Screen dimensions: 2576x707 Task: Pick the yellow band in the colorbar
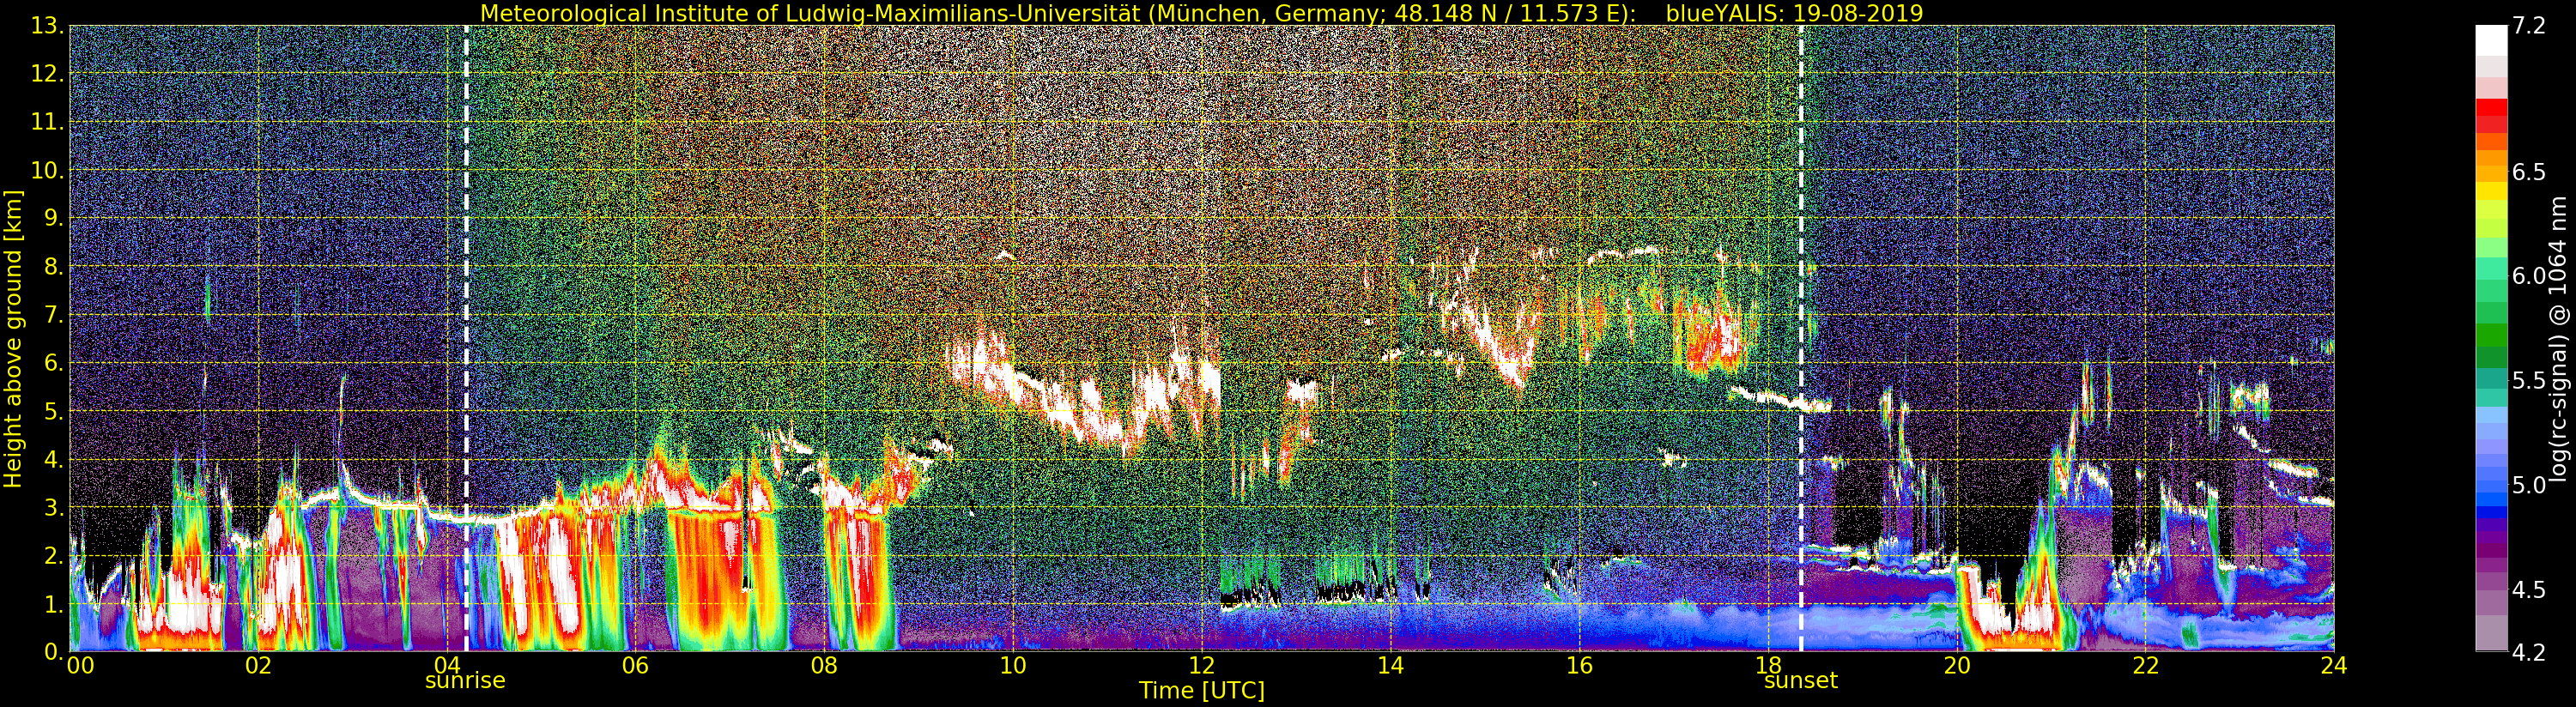2491,190
